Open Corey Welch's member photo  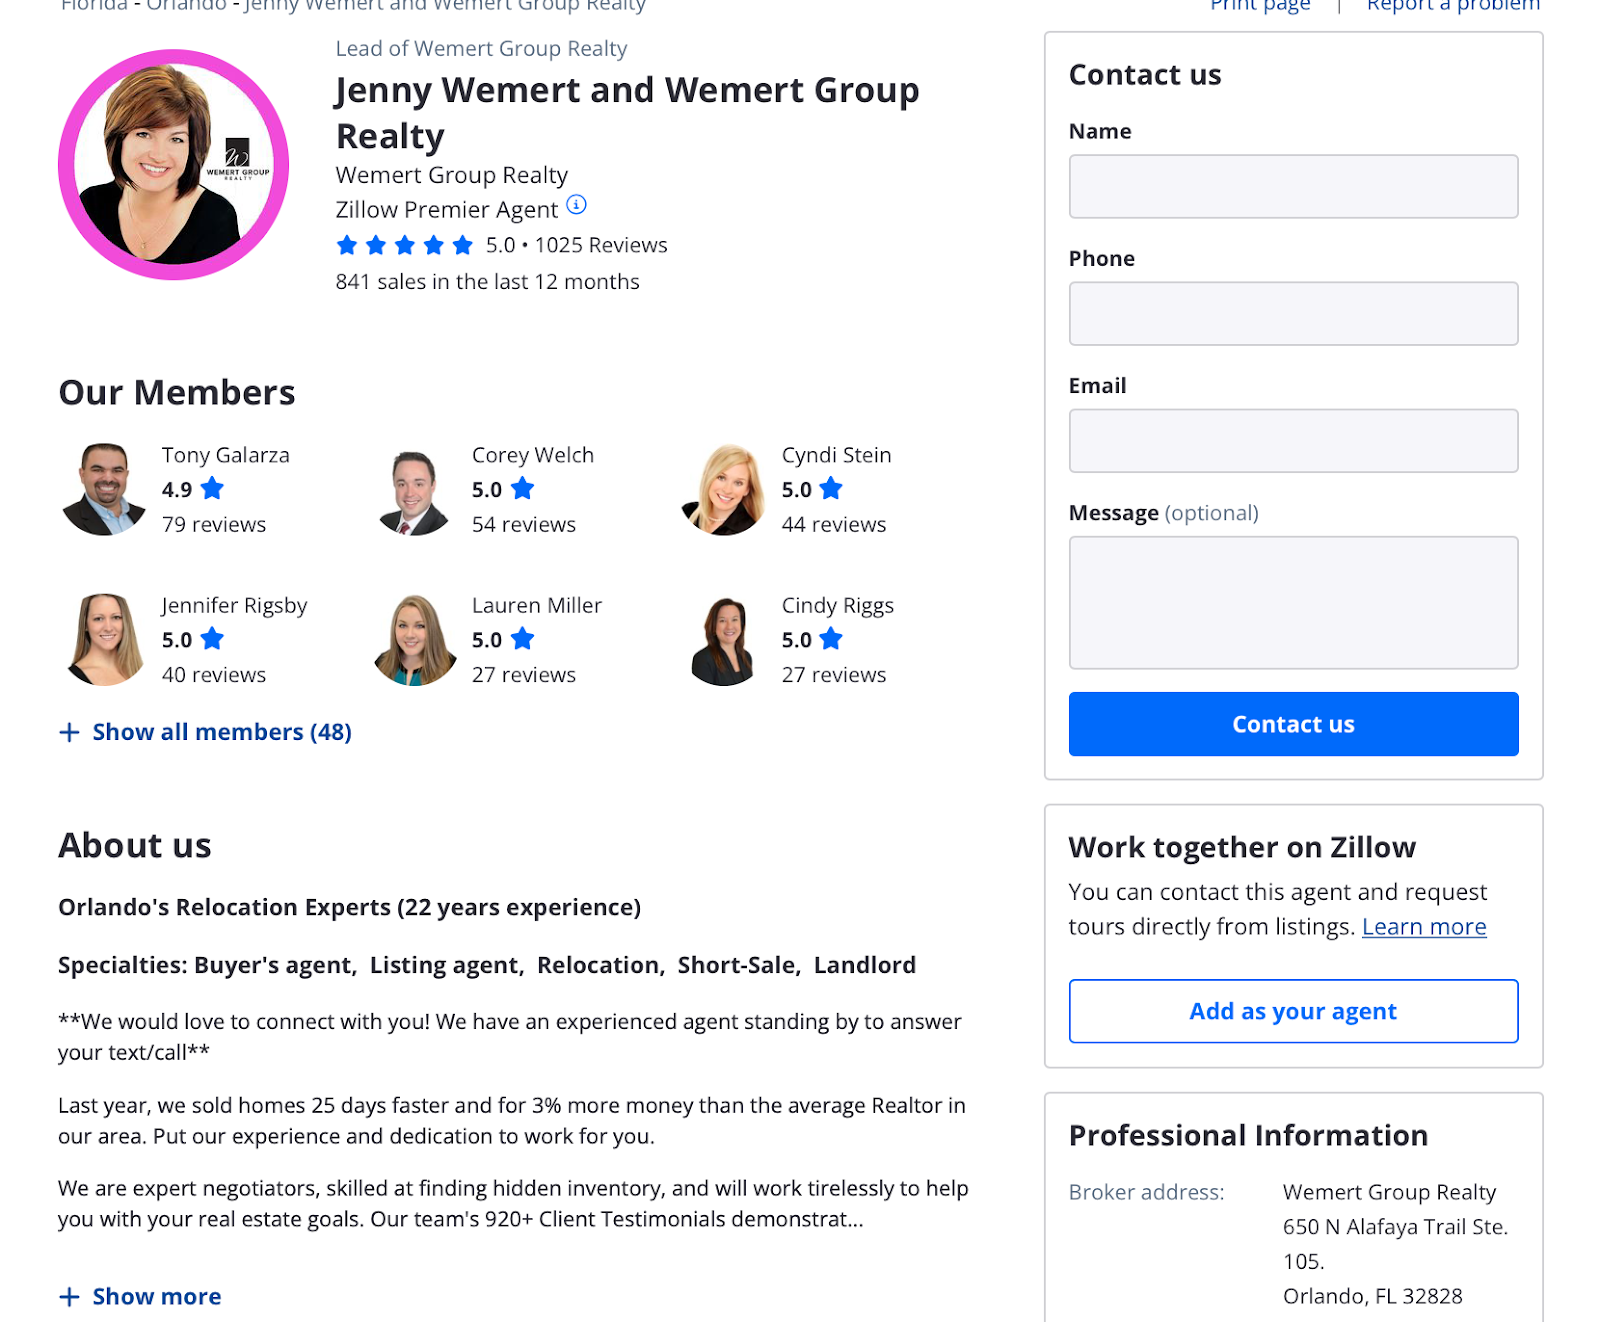click(414, 492)
